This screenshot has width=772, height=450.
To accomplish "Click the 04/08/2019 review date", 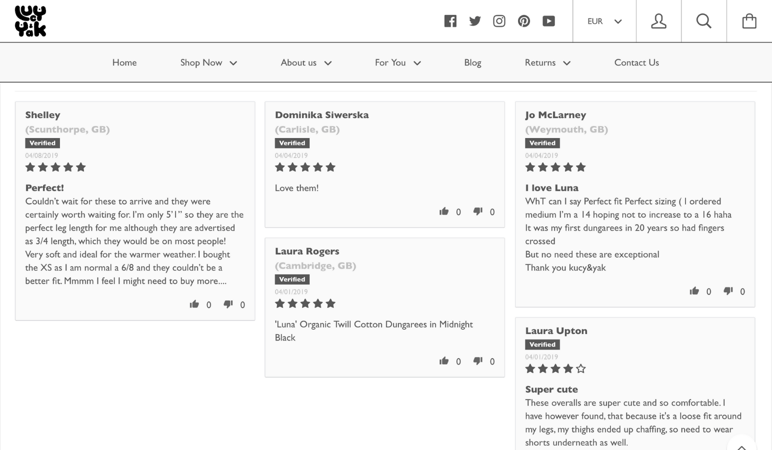I will pos(41,155).
